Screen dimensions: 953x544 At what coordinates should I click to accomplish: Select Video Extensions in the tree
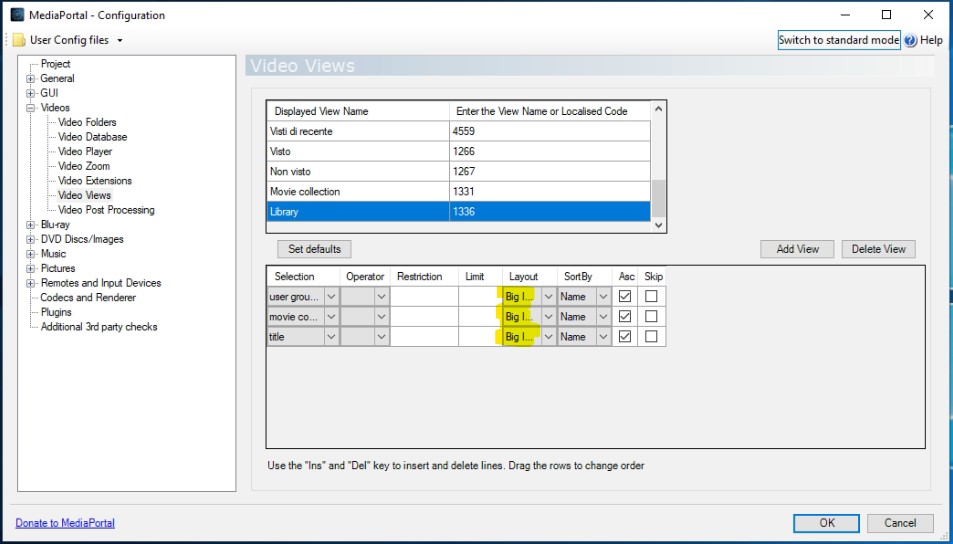(x=95, y=181)
